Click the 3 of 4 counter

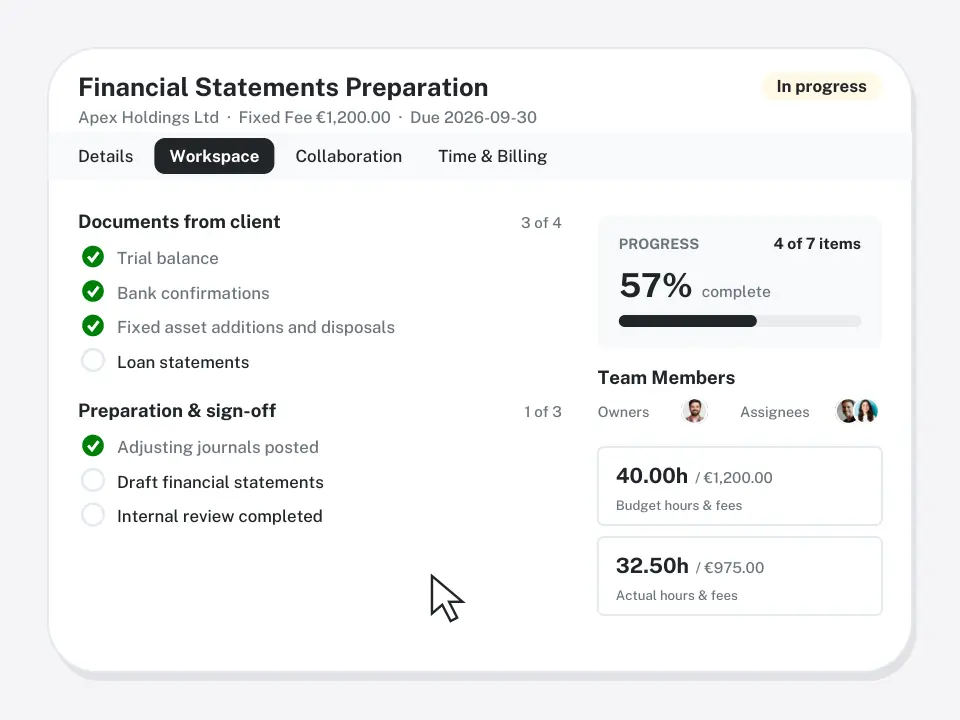coord(541,223)
